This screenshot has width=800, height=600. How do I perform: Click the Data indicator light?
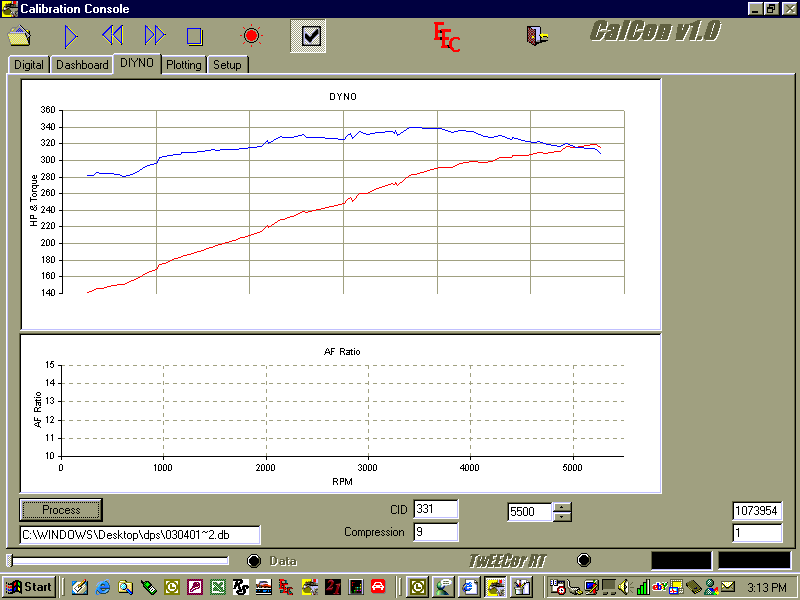pyautogui.click(x=254, y=561)
